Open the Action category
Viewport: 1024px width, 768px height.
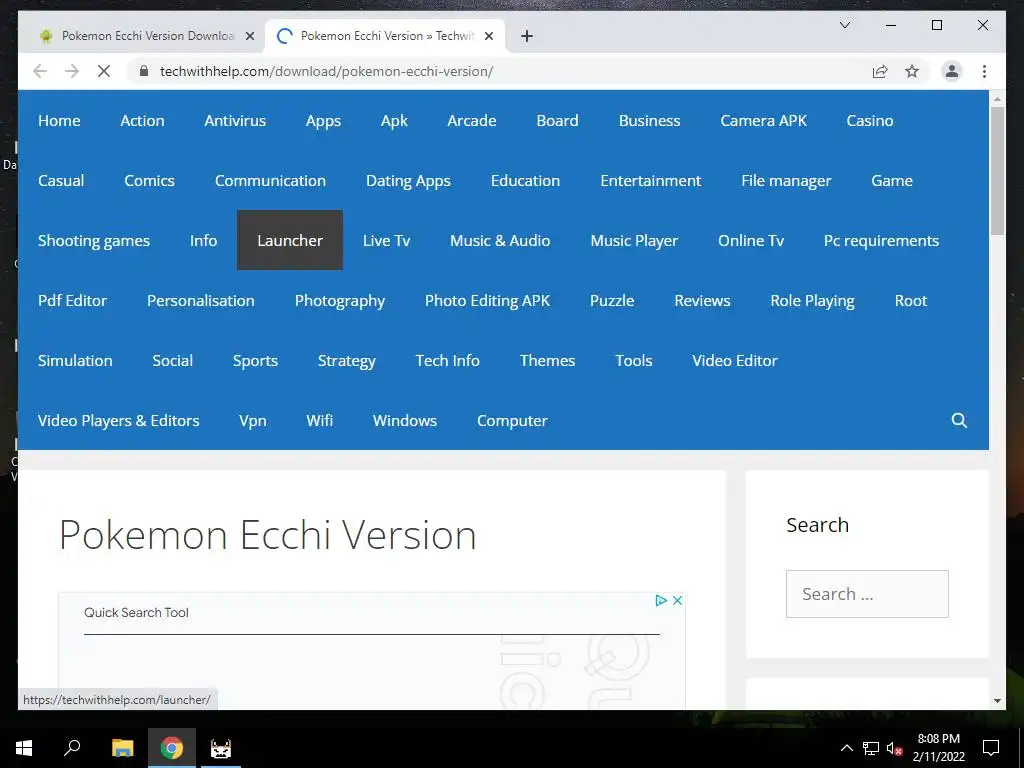tap(142, 120)
